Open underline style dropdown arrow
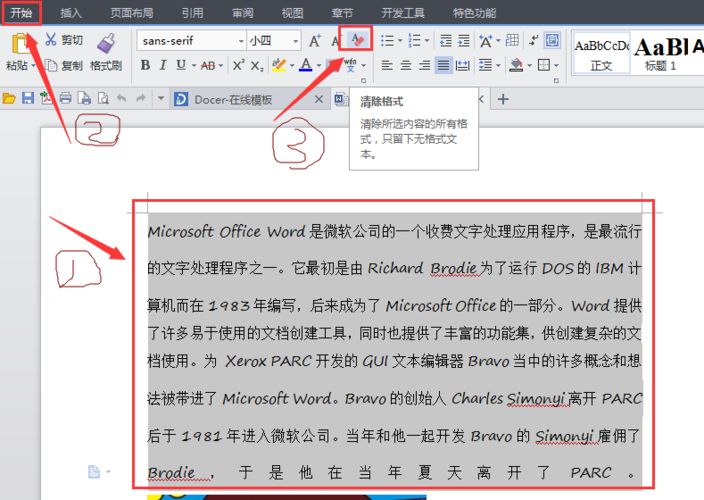The width and height of the screenshot is (704, 500). tap(194, 66)
